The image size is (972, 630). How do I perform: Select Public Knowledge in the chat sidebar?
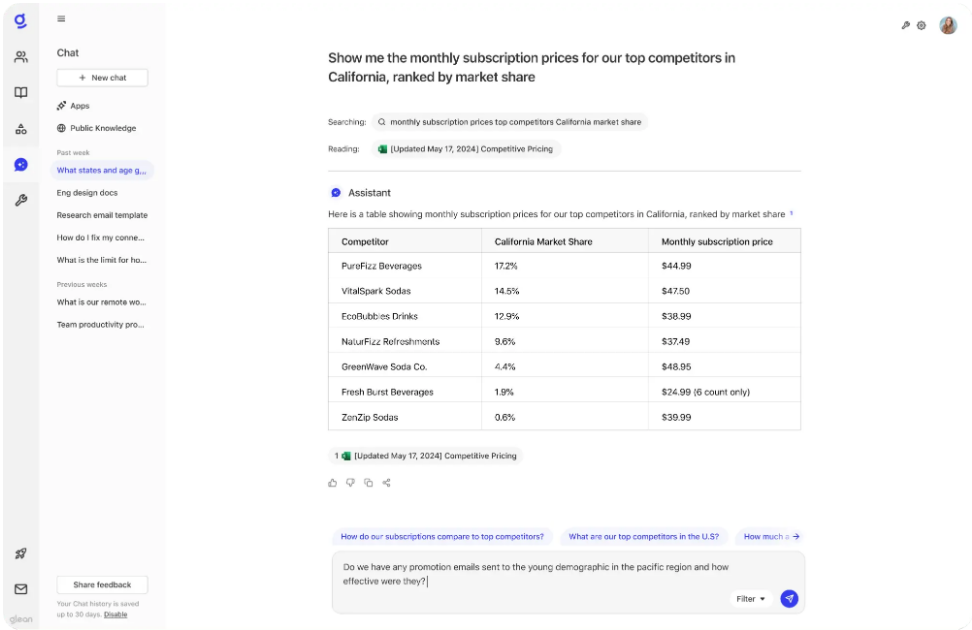pyautogui.click(x=102, y=128)
